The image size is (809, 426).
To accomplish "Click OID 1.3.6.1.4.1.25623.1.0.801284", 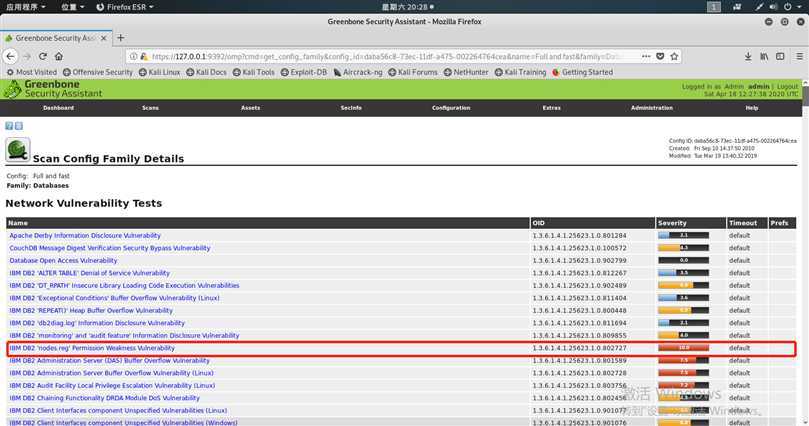I will click(579, 235).
